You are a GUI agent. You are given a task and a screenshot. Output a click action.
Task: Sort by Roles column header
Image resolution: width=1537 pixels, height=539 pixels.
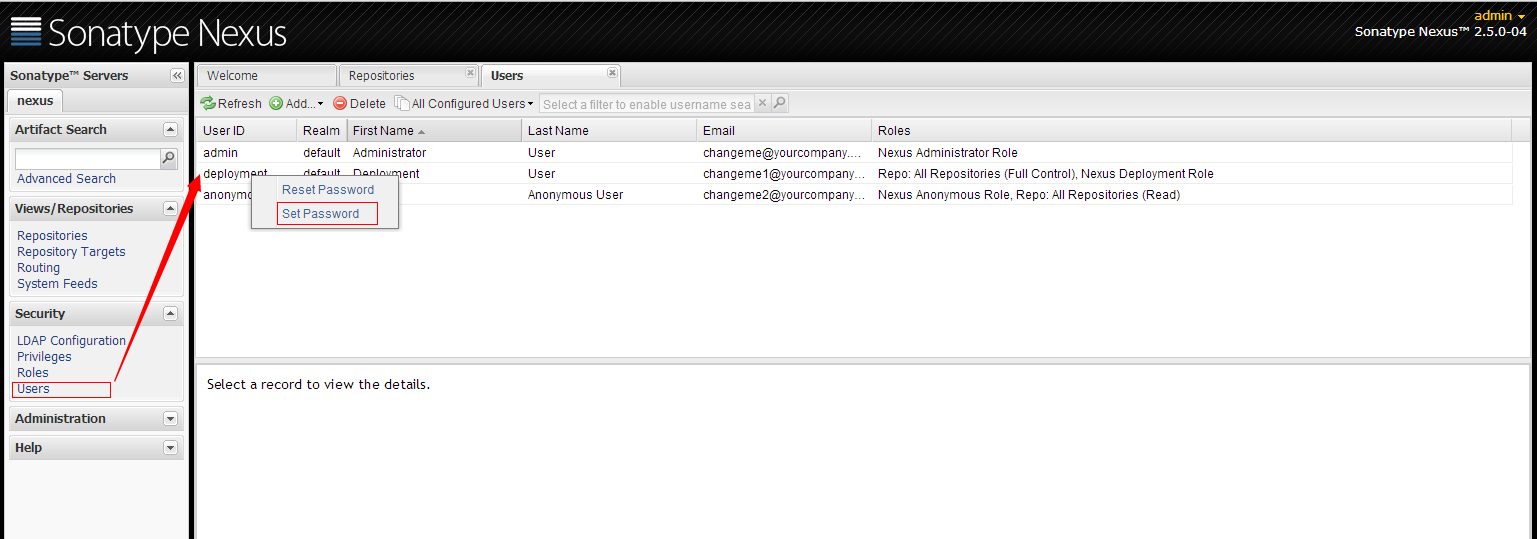(1191, 131)
